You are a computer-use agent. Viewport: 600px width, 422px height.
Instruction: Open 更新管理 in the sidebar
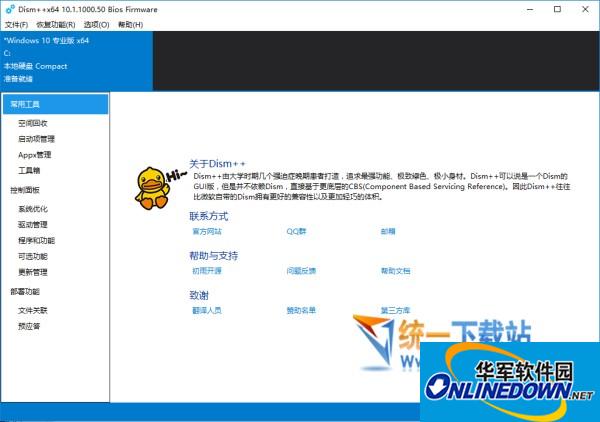33,272
